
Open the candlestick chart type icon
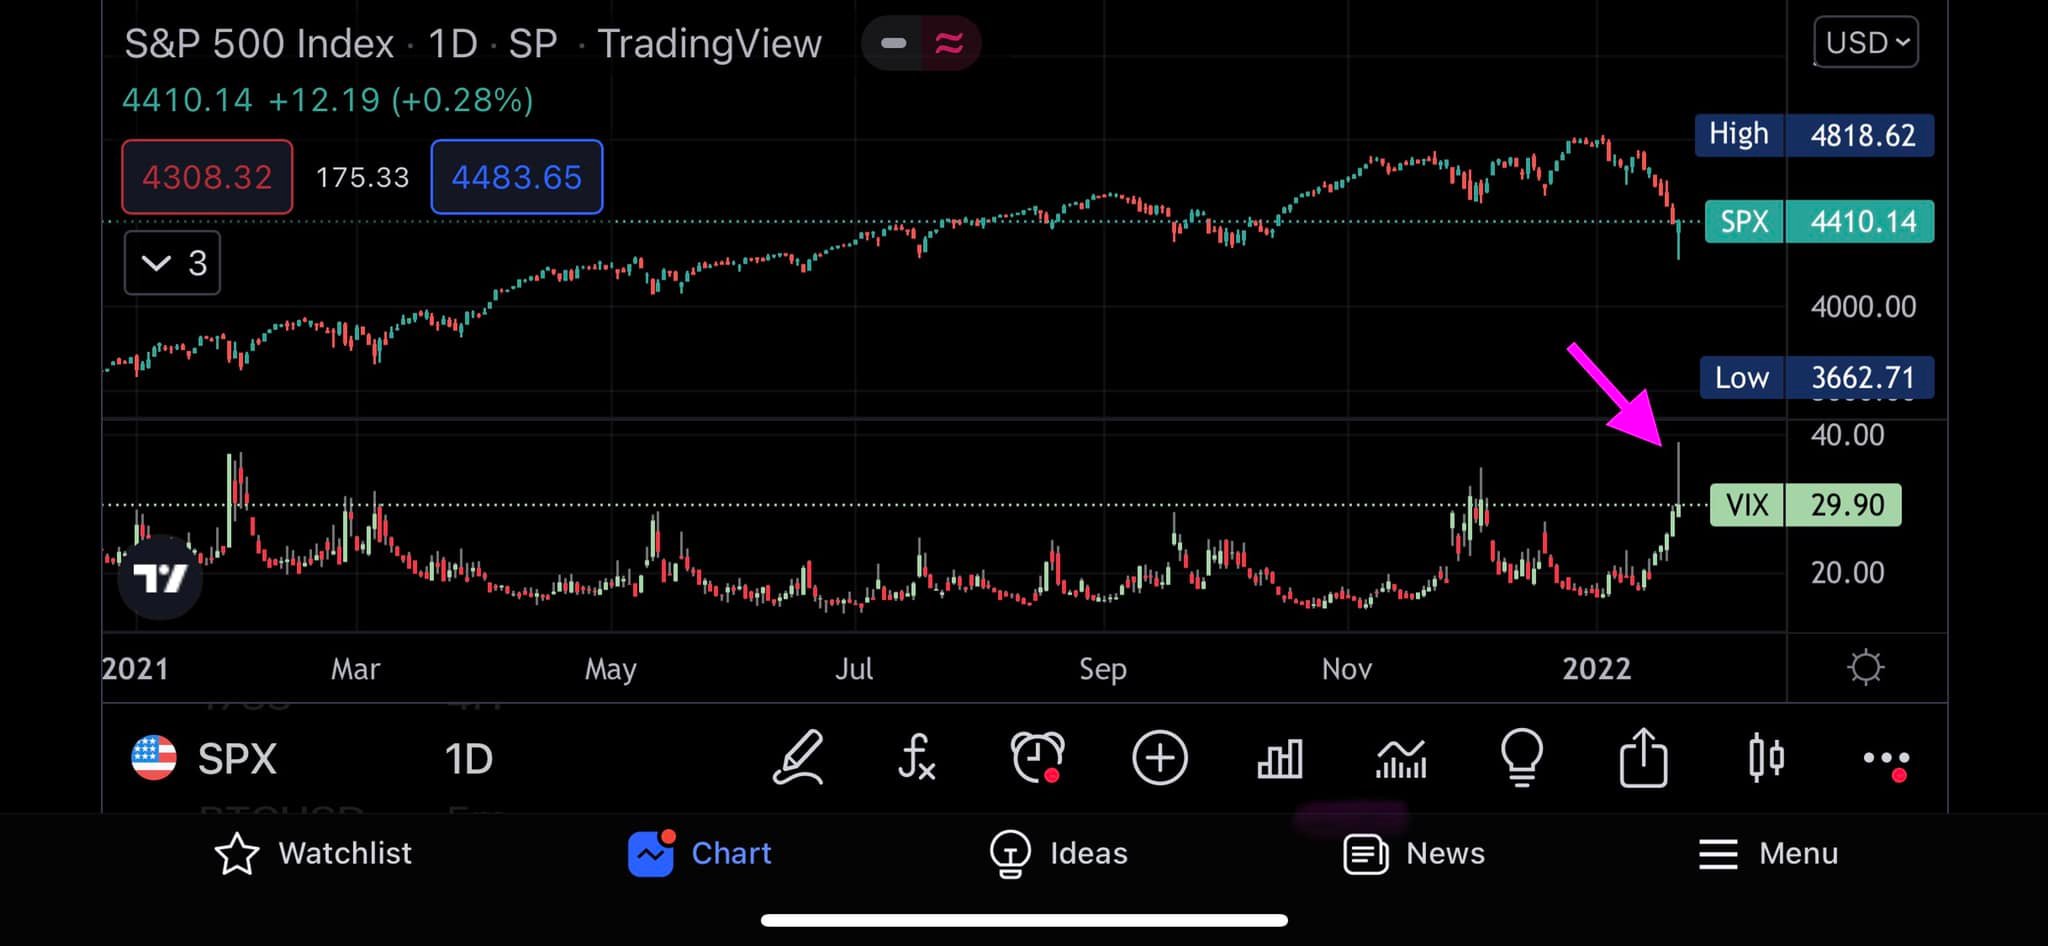pos(1766,758)
